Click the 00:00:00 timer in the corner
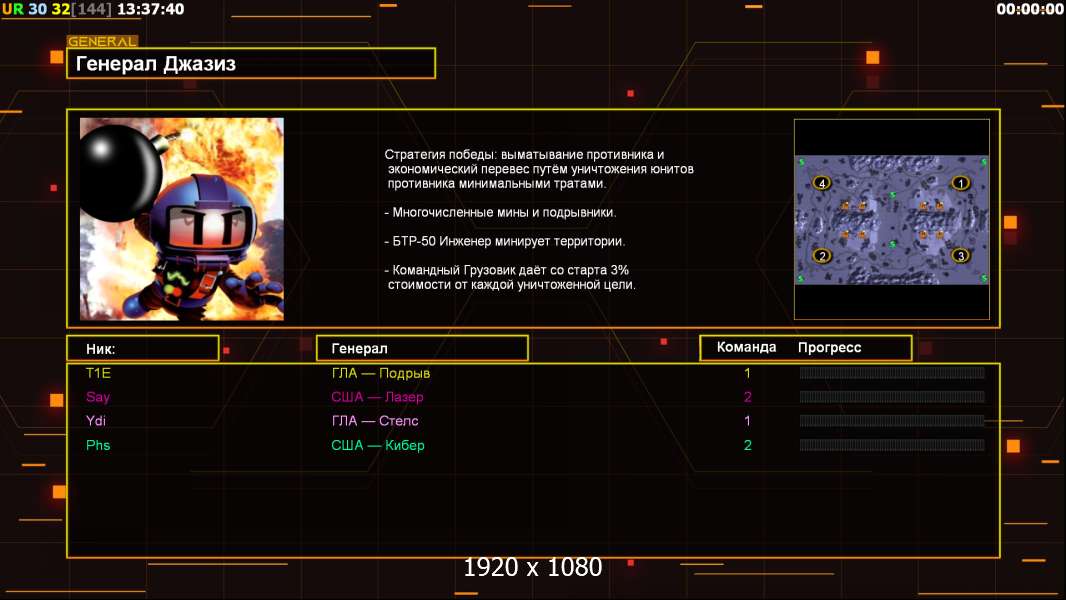 pos(1029,9)
